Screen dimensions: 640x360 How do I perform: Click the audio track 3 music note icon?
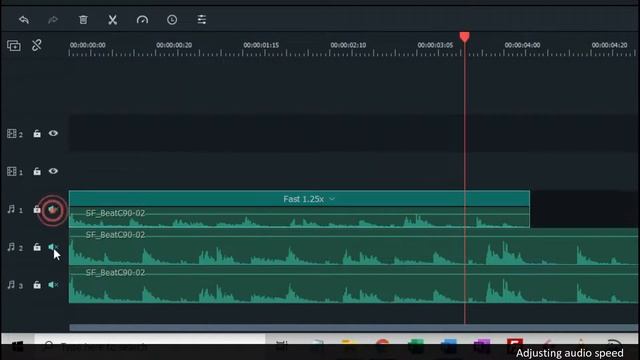(x=11, y=284)
